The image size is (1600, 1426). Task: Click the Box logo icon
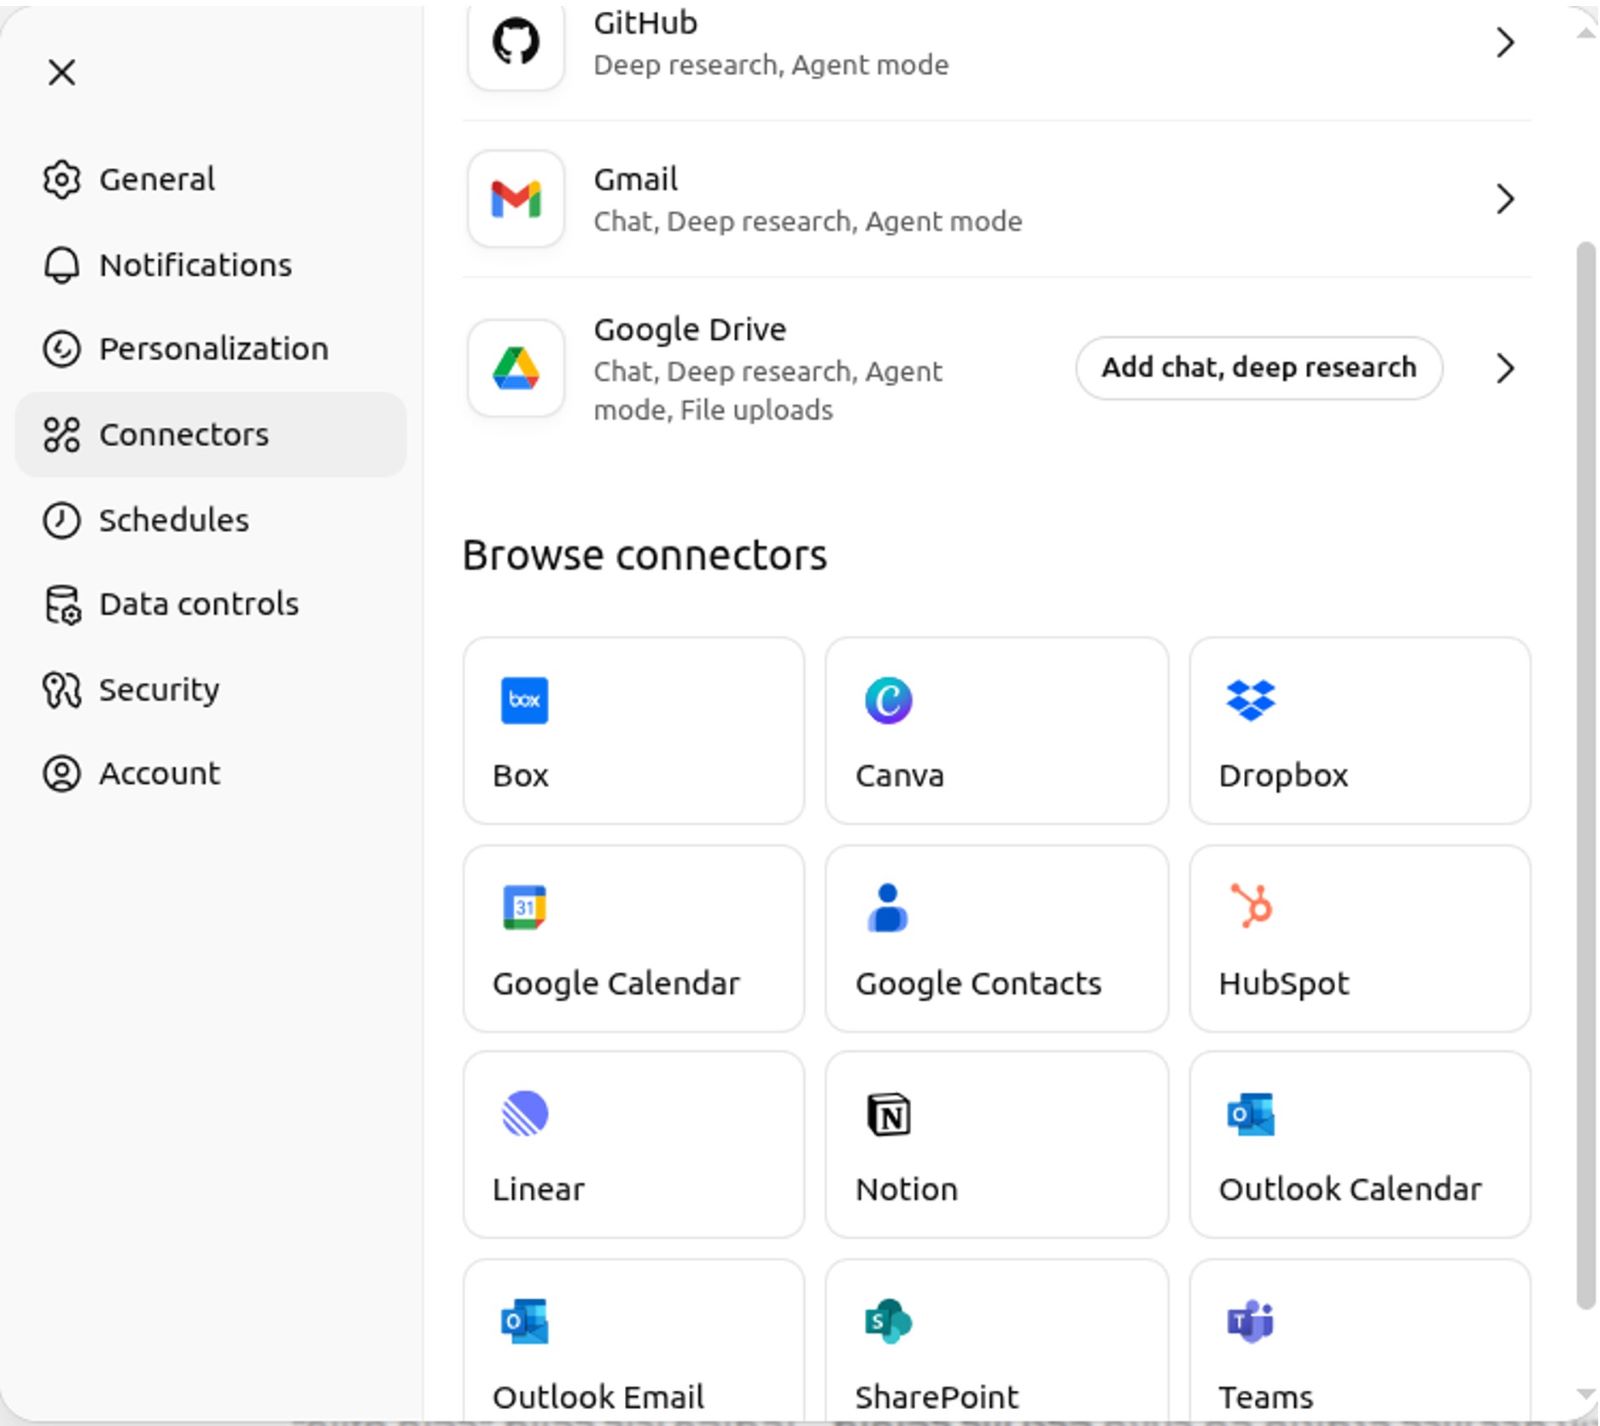coord(524,700)
